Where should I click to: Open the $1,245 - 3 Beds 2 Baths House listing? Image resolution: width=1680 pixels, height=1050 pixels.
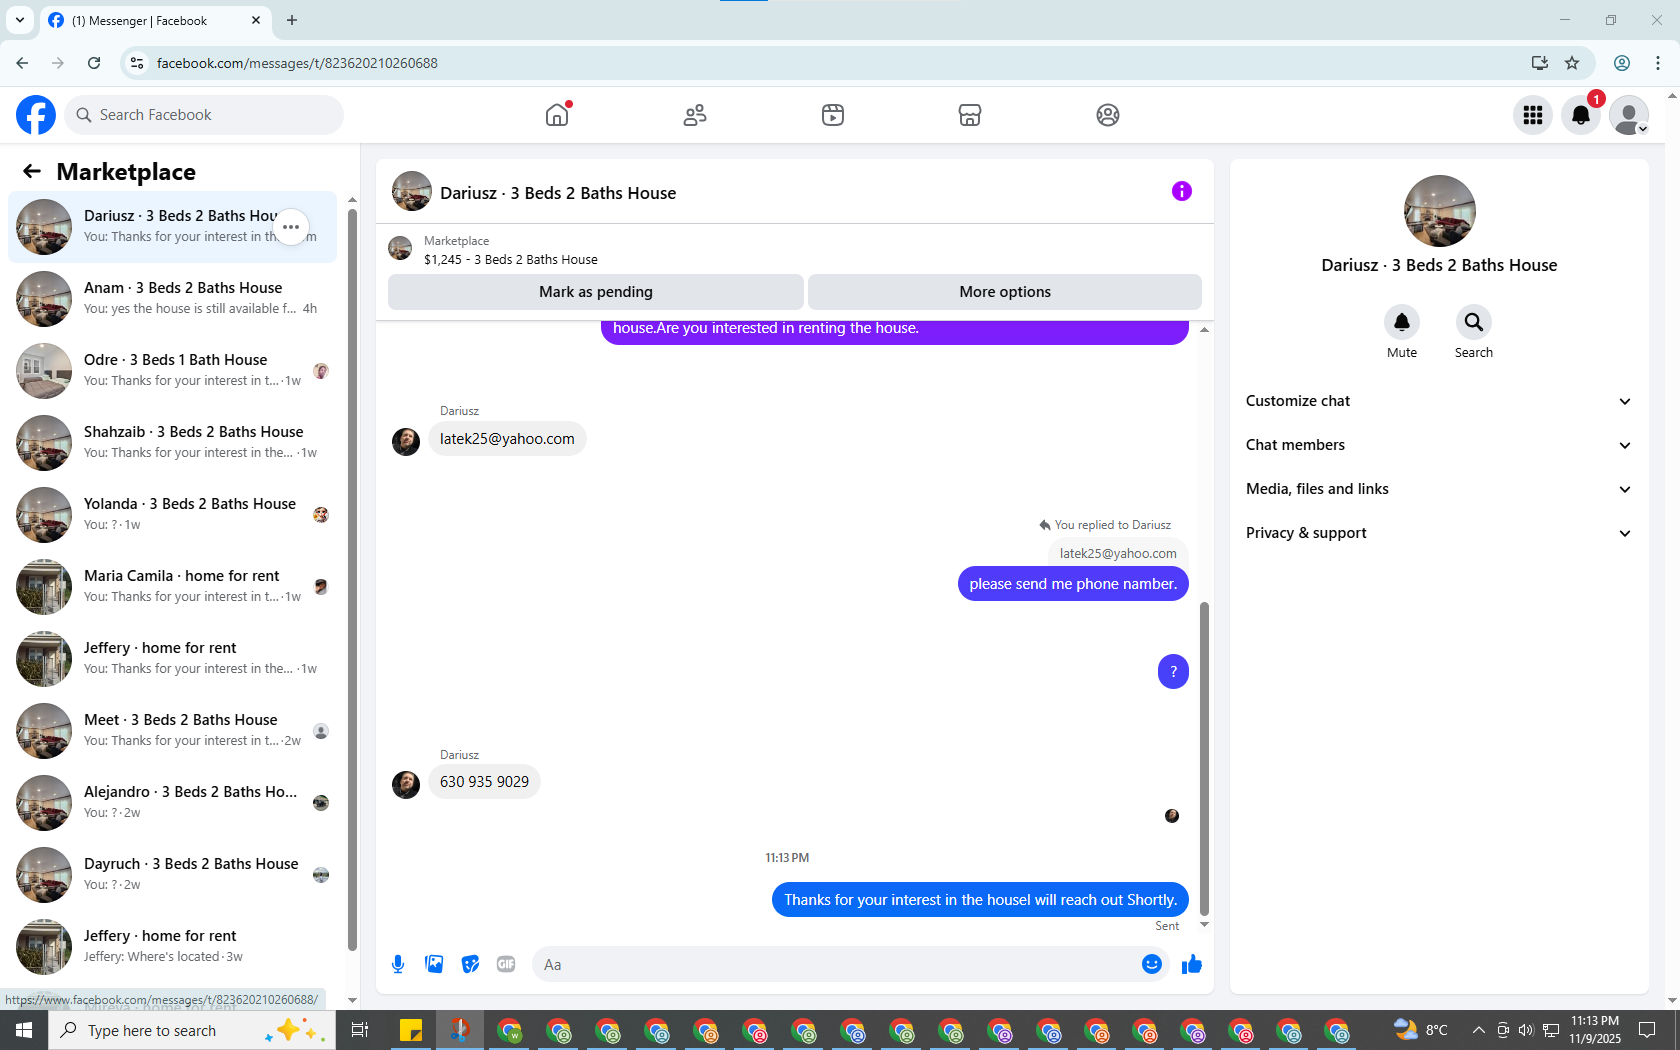(x=511, y=260)
